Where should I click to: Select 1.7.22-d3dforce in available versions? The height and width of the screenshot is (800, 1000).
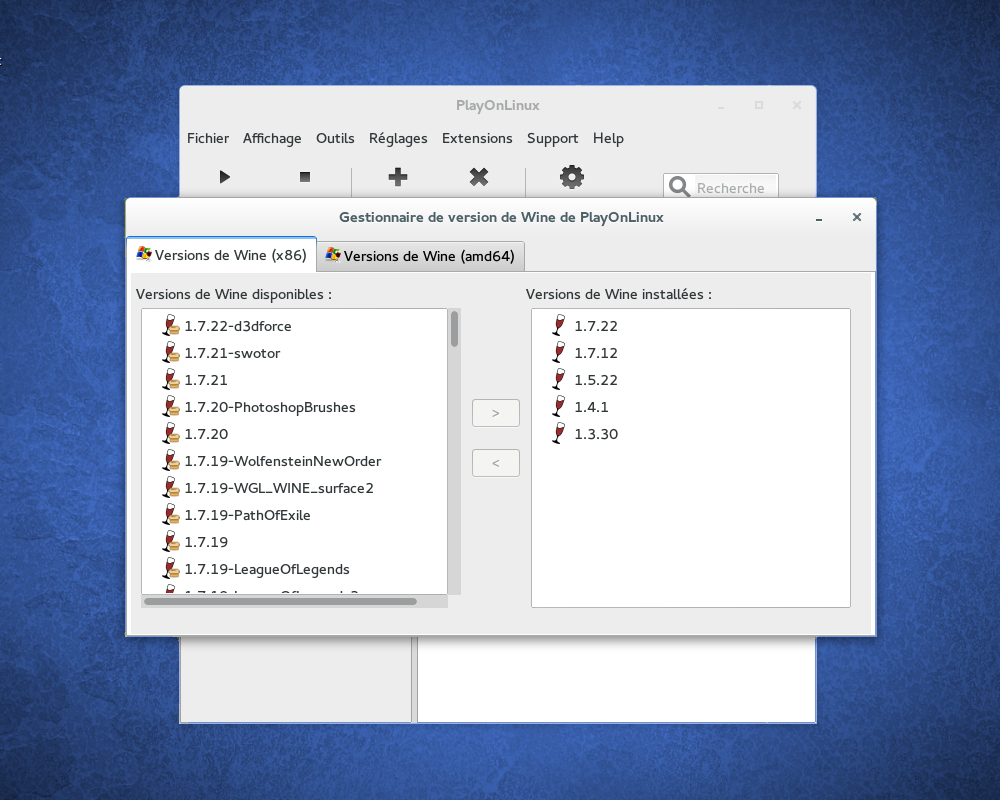coord(295,326)
